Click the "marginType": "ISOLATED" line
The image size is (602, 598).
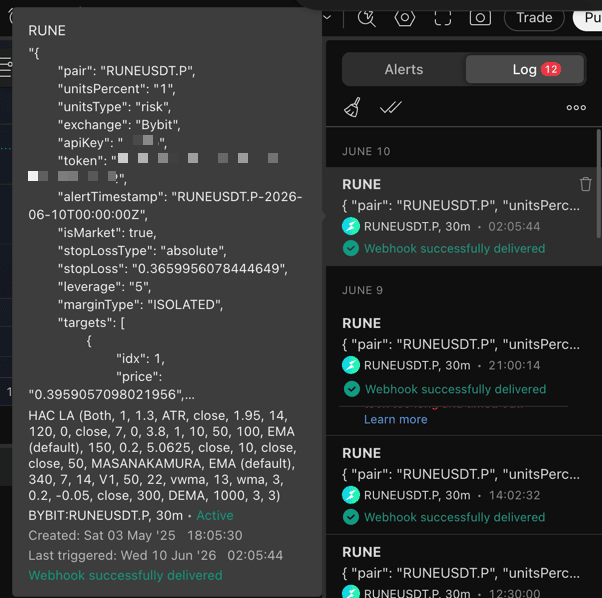pyautogui.click(x=140, y=304)
